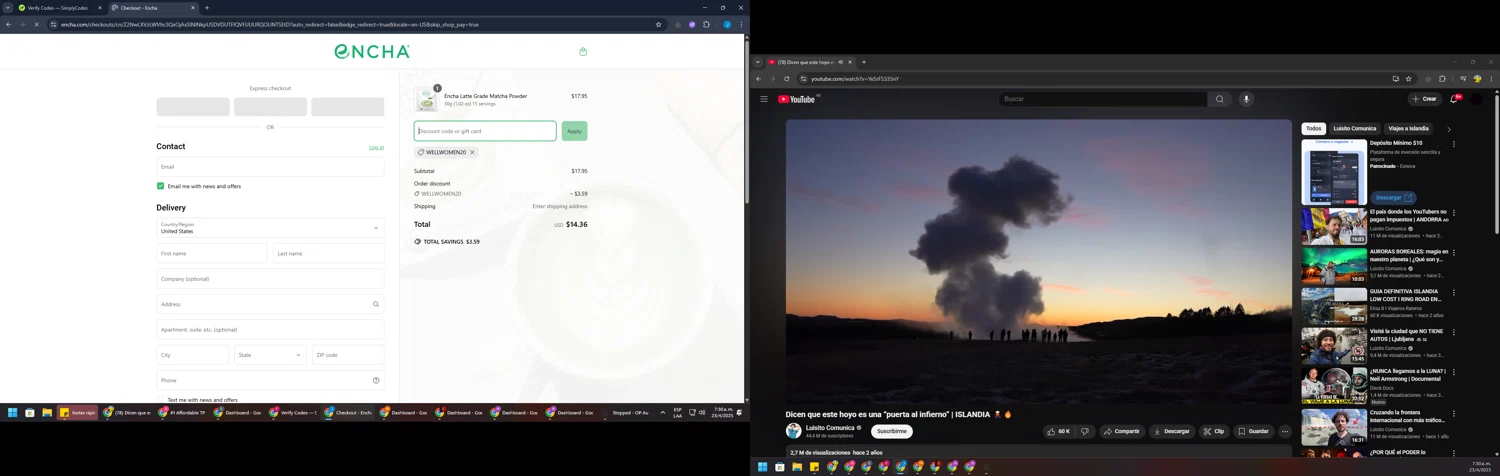Open File Explorer in left taskbar

click(46, 412)
